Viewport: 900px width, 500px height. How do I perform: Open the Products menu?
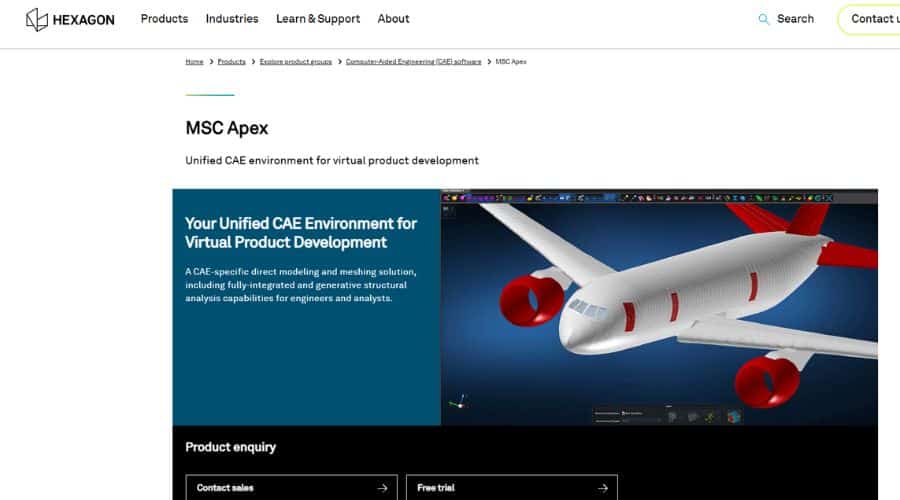click(164, 19)
